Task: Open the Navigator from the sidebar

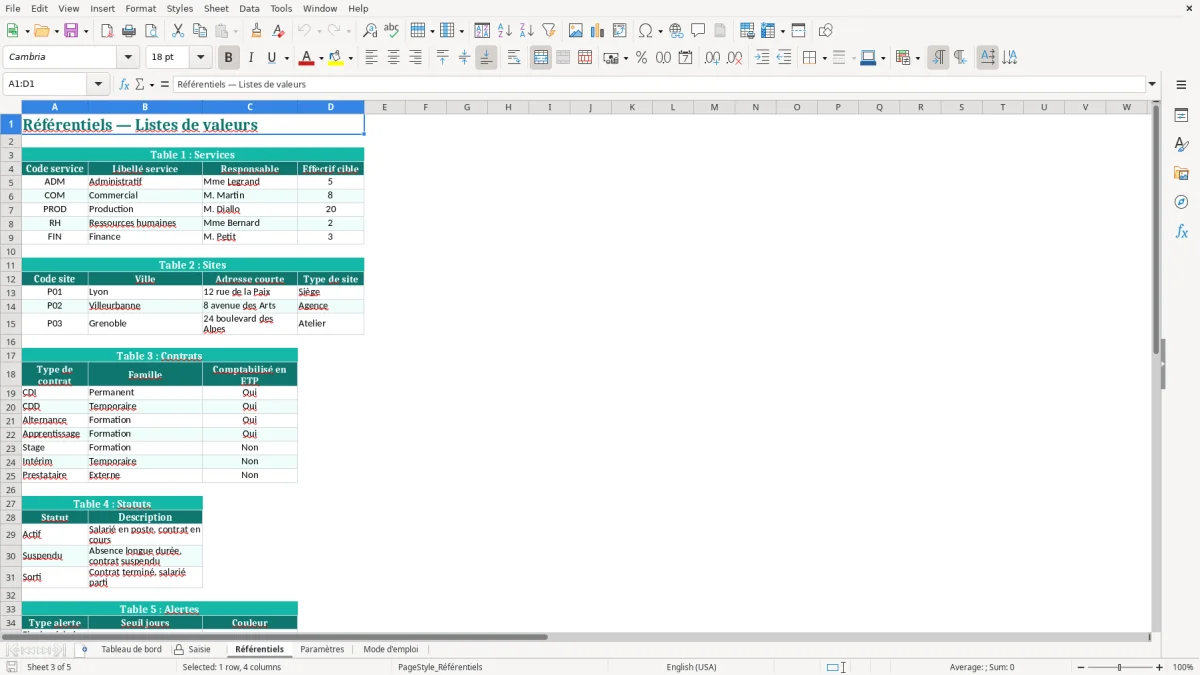Action: [1181, 203]
